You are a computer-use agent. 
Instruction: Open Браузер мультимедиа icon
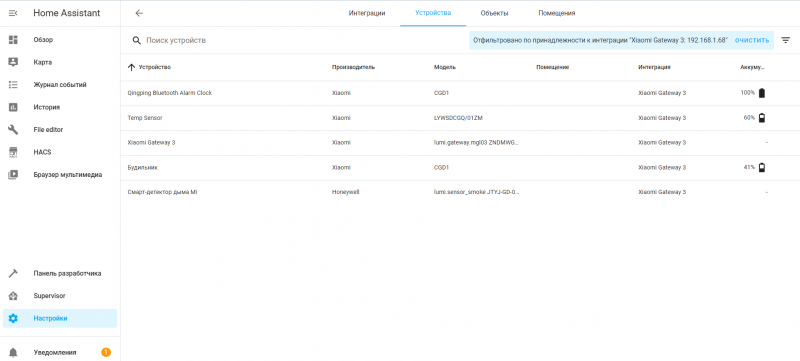(13, 174)
